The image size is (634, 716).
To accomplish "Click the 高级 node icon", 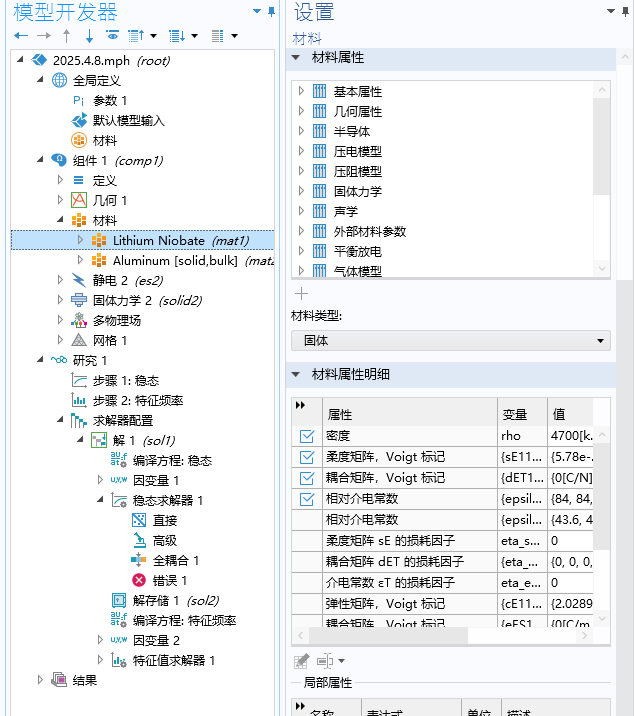I will click(139, 541).
